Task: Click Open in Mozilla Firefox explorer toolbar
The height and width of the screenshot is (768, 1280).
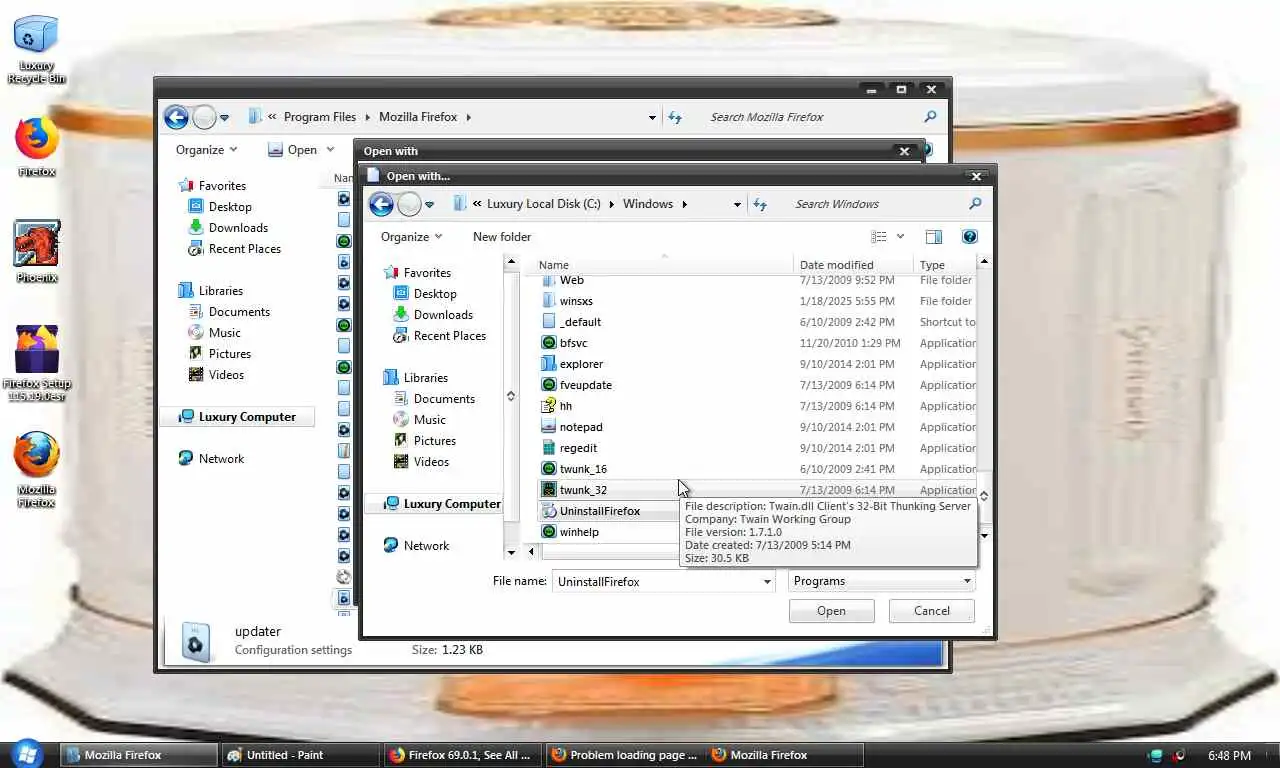Action: coord(292,150)
